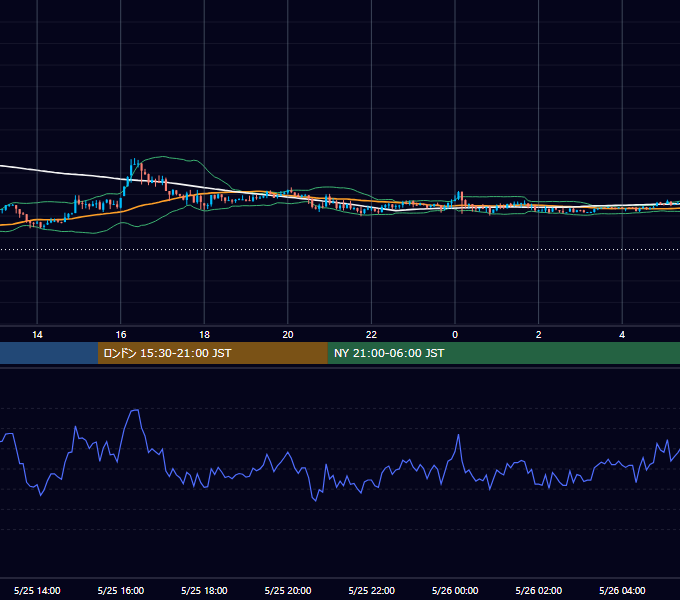This screenshot has width=680, height=600.
Task: Click the oscillator peak near 16:00
Action: (x=135, y=410)
